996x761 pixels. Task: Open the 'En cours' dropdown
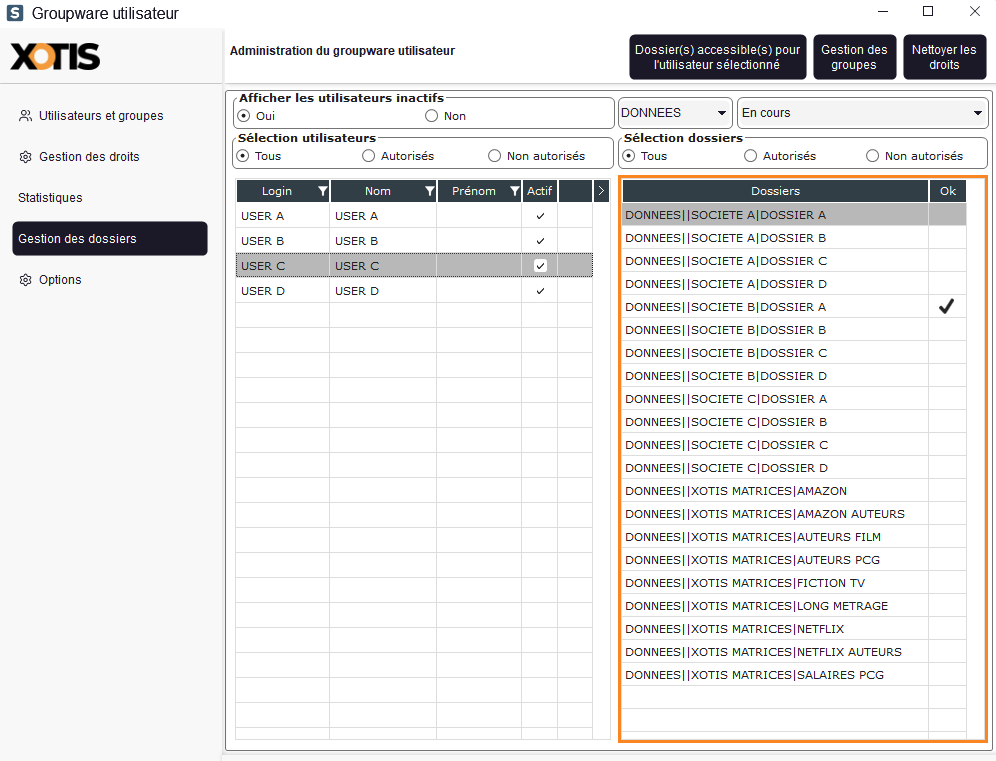(x=862, y=113)
